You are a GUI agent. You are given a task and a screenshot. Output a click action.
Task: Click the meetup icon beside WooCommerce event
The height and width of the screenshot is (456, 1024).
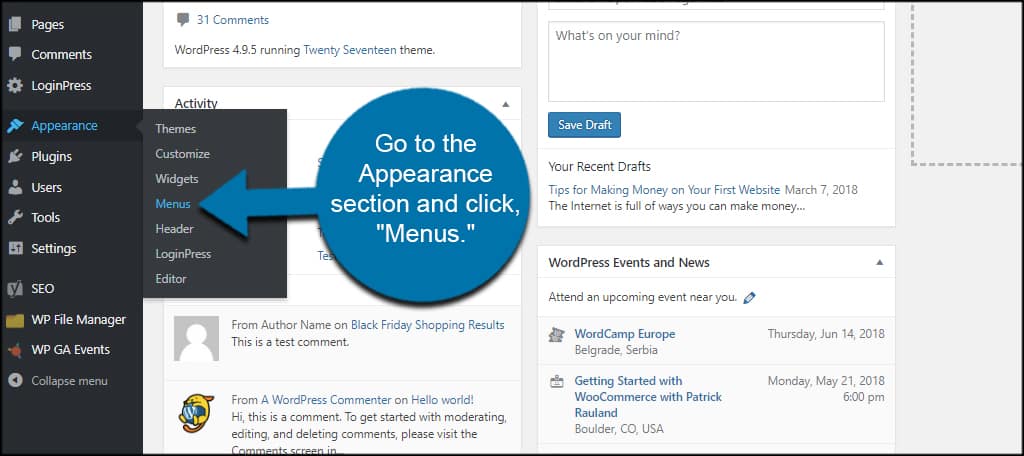[x=556, y=382]
